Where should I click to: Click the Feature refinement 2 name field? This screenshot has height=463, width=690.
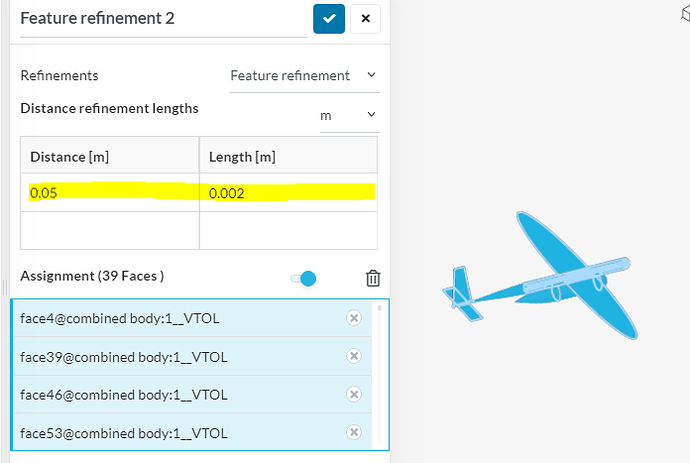click(160, 19)
